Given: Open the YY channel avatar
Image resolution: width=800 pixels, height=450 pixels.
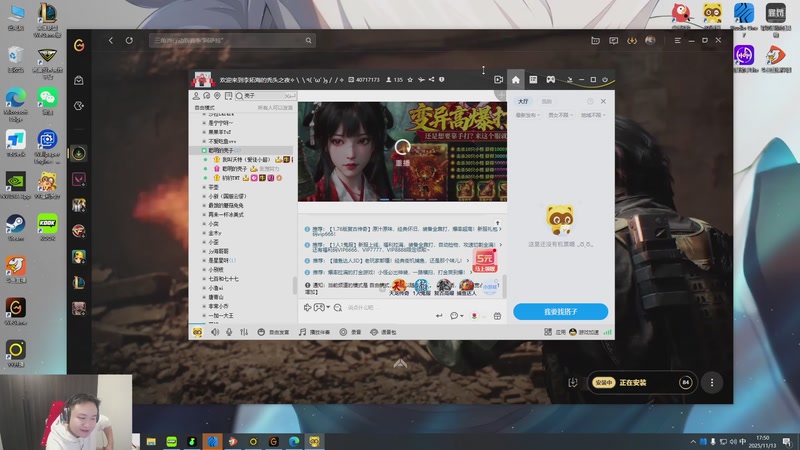Looking at the screenshot, I should [203, 80].
